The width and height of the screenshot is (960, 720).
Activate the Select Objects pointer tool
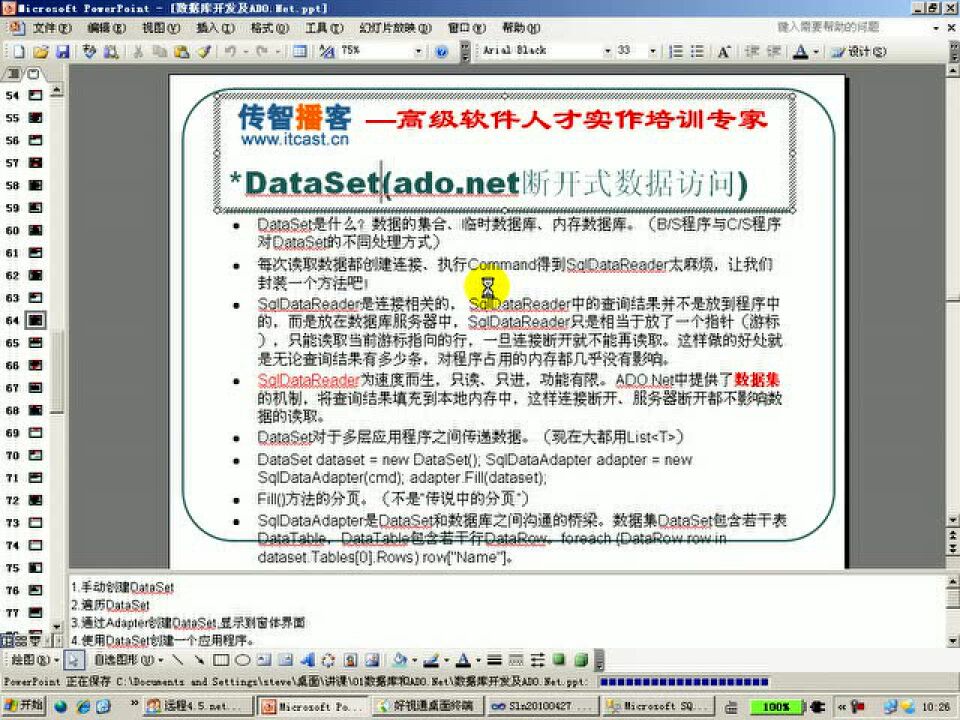pyautogui.click(x=74, y=659)
